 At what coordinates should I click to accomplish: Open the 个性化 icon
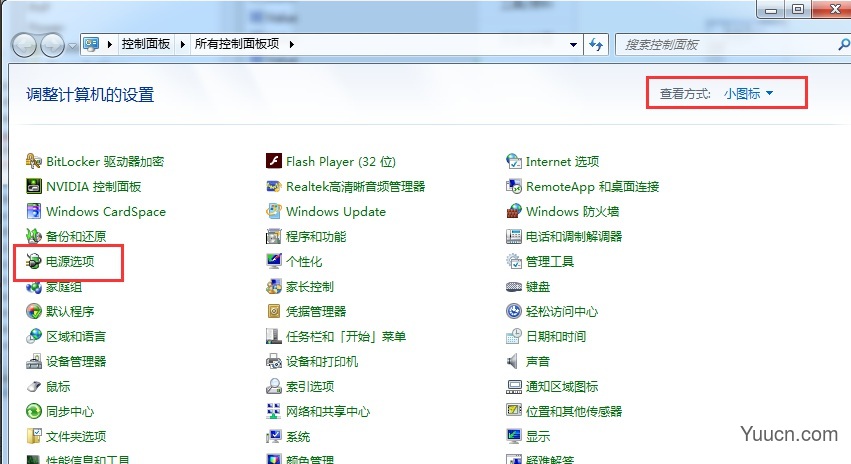274,261
